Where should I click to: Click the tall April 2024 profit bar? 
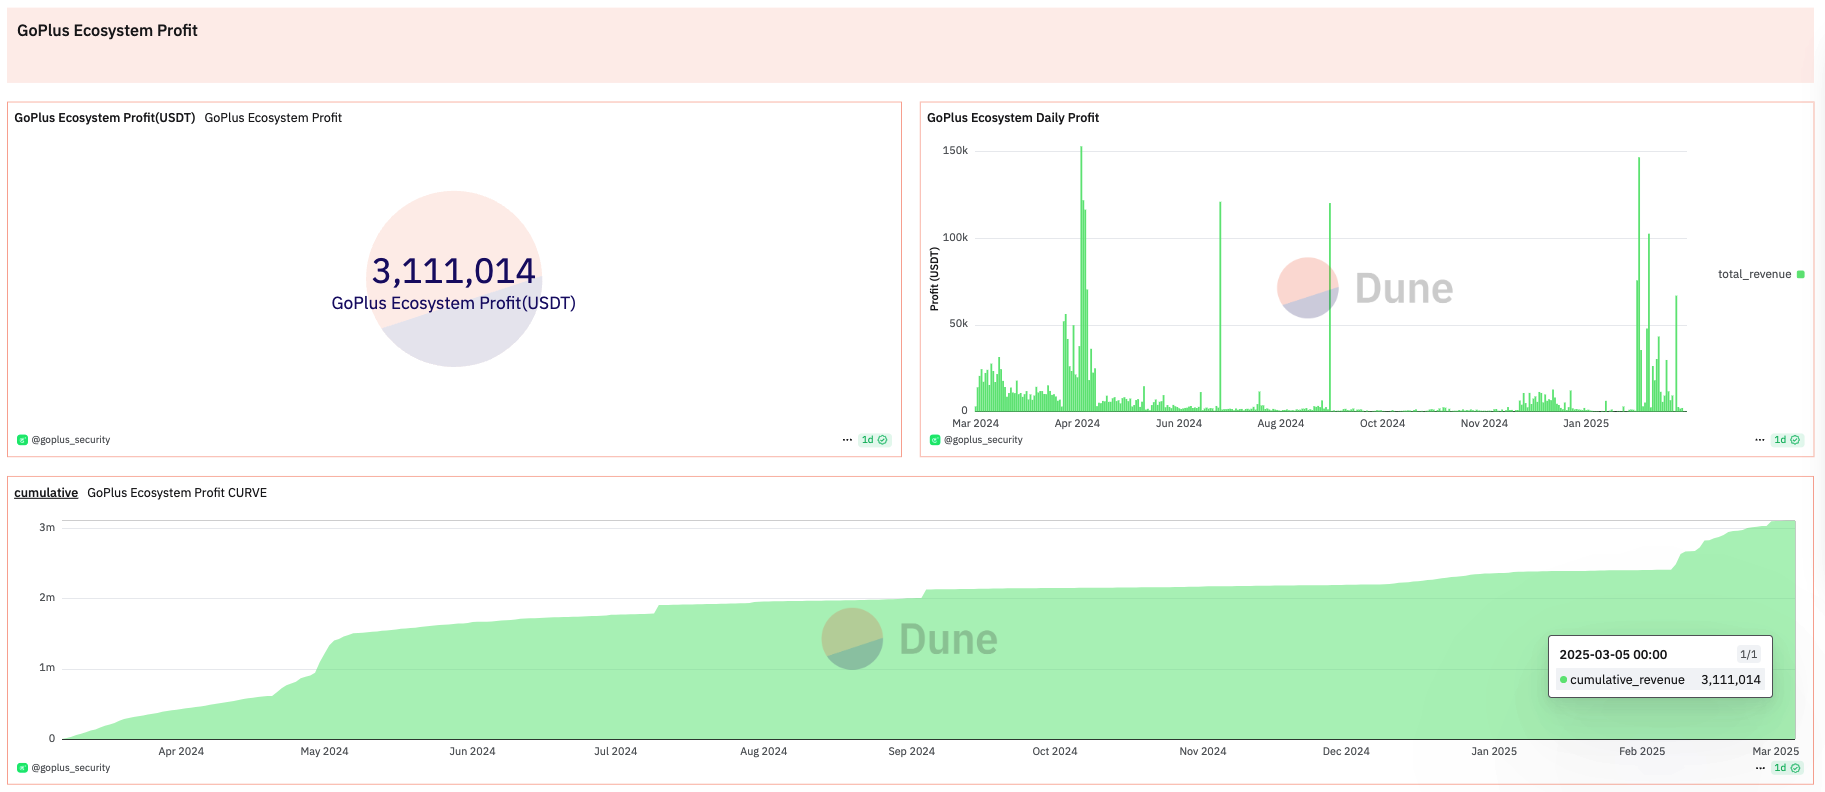[x=1081, y=278]
